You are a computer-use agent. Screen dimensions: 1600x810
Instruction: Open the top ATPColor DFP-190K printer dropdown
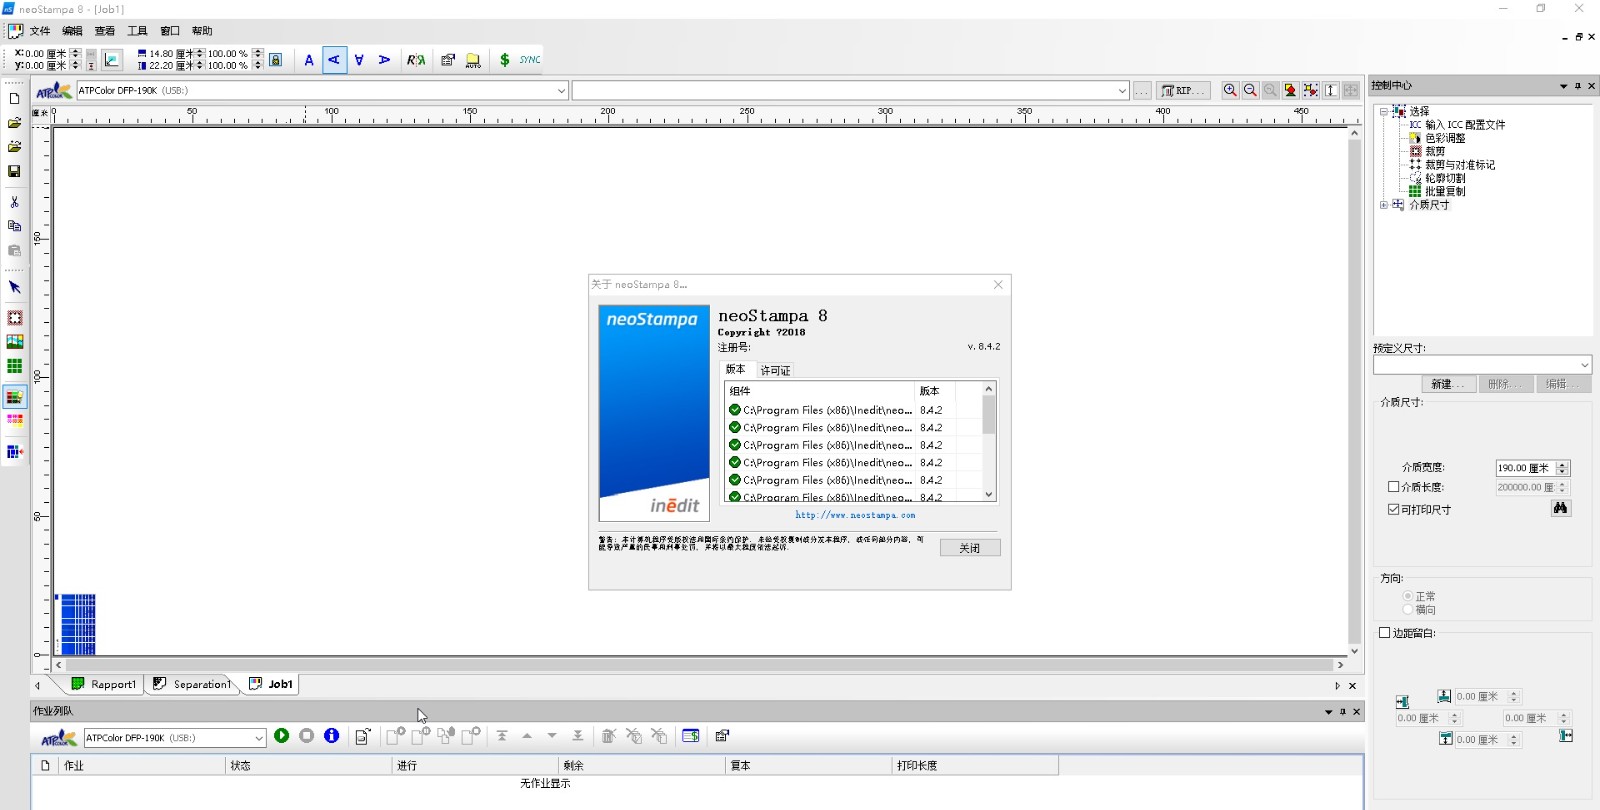(x=561, y=90)
